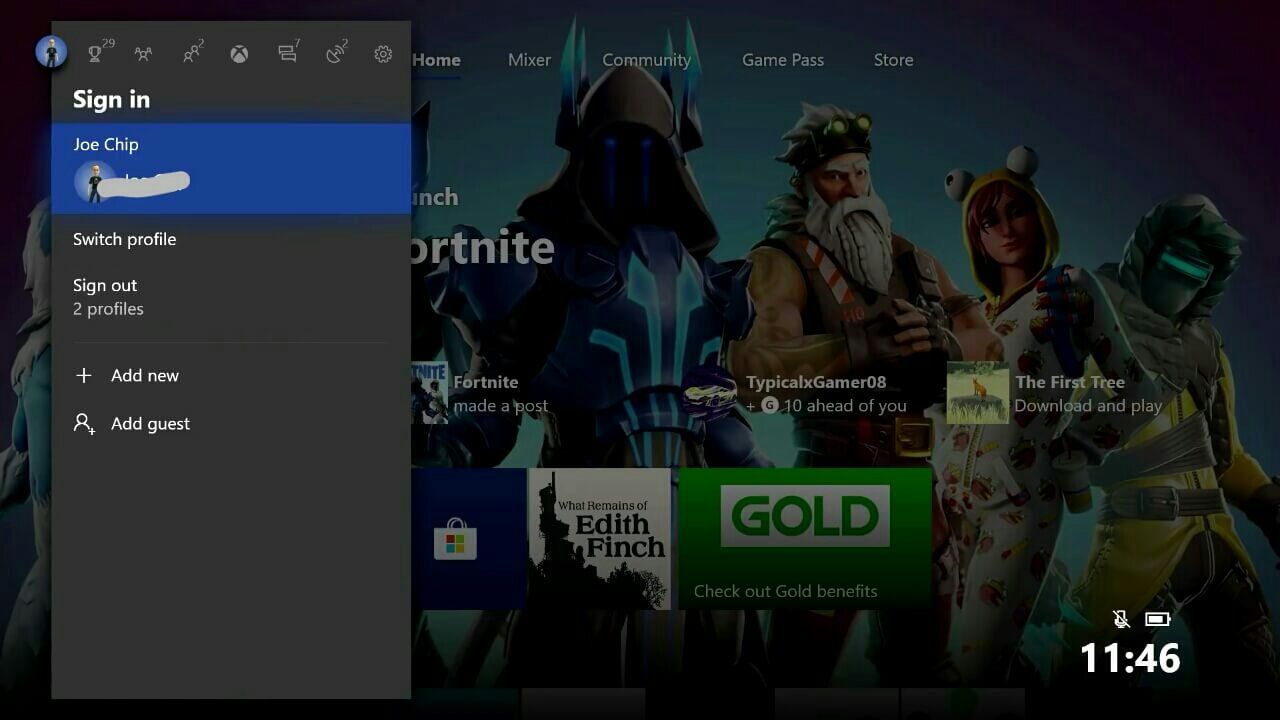The width and height of the screenshot is (1280, 720).
Task: Open TypicalxGamer08 10 ahead of you
Action: 795,393
